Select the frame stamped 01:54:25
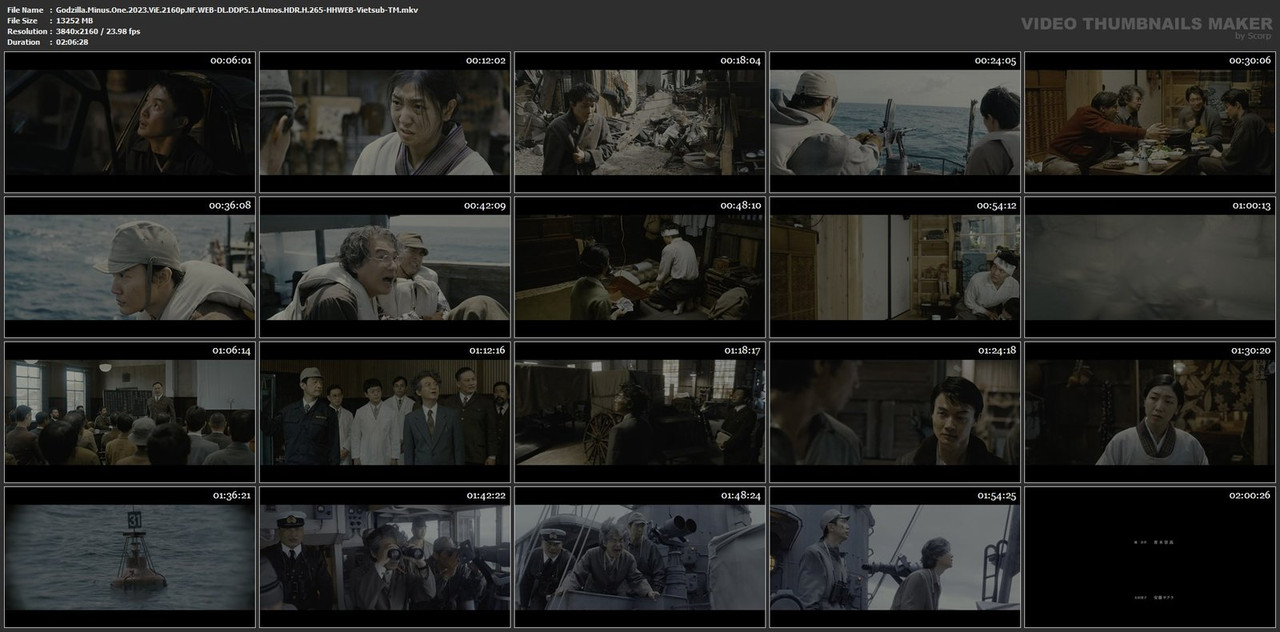This screenshot has width=1280, height=632. coord(895,557)
